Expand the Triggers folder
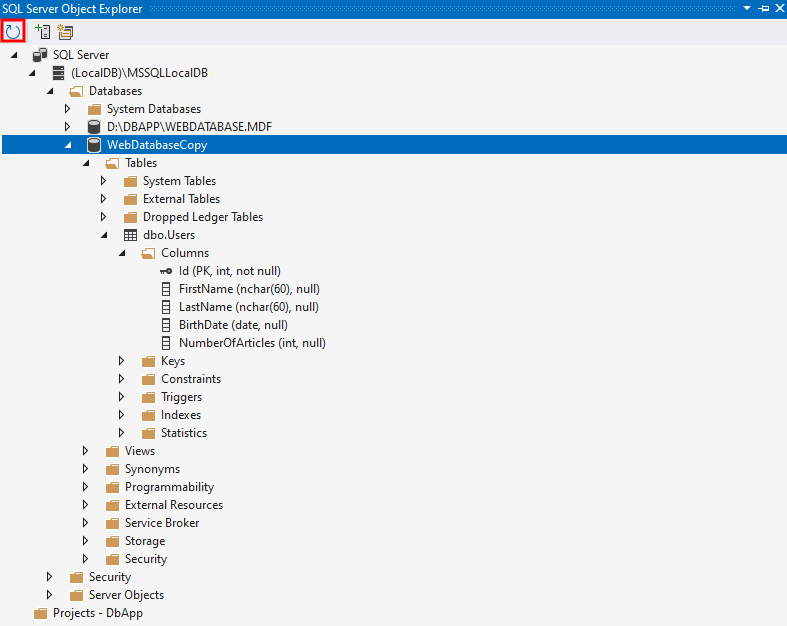The height and width of the screenshot is (626, 787). tap(121, 397)
